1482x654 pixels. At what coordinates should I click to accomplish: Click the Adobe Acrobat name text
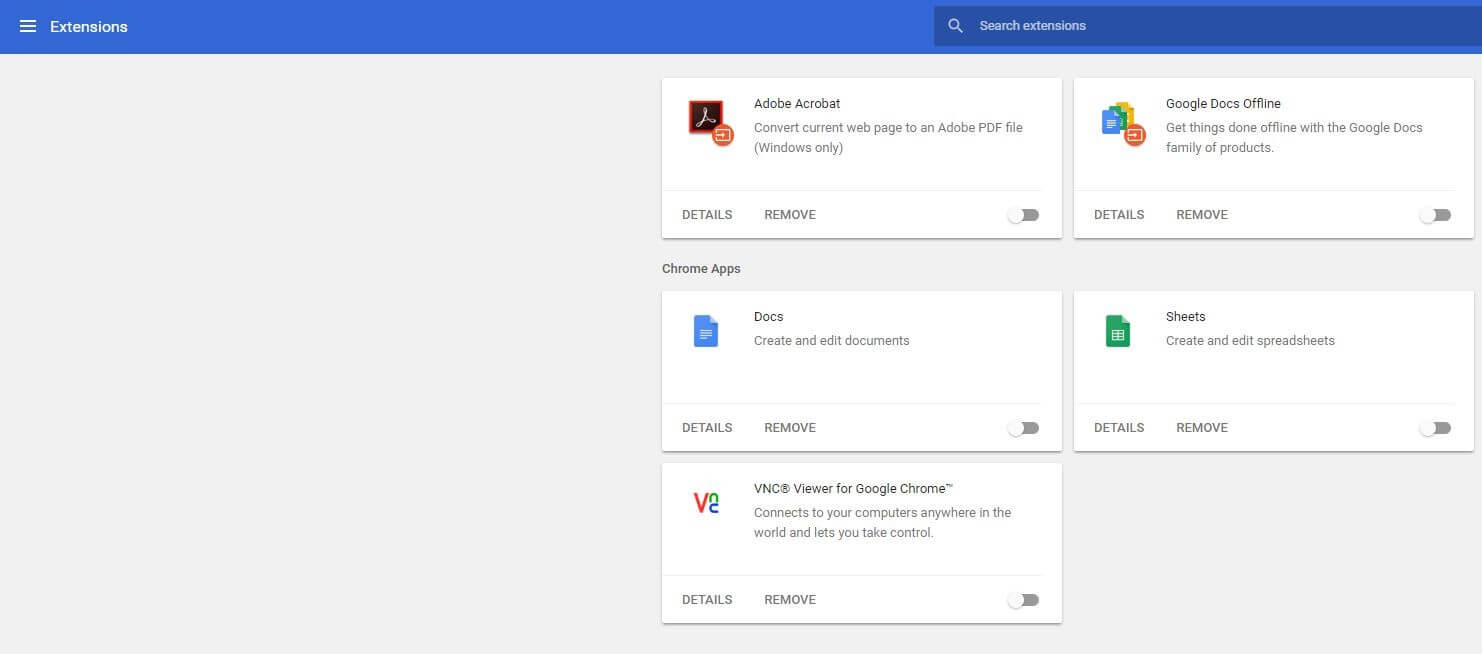(797, 104)
